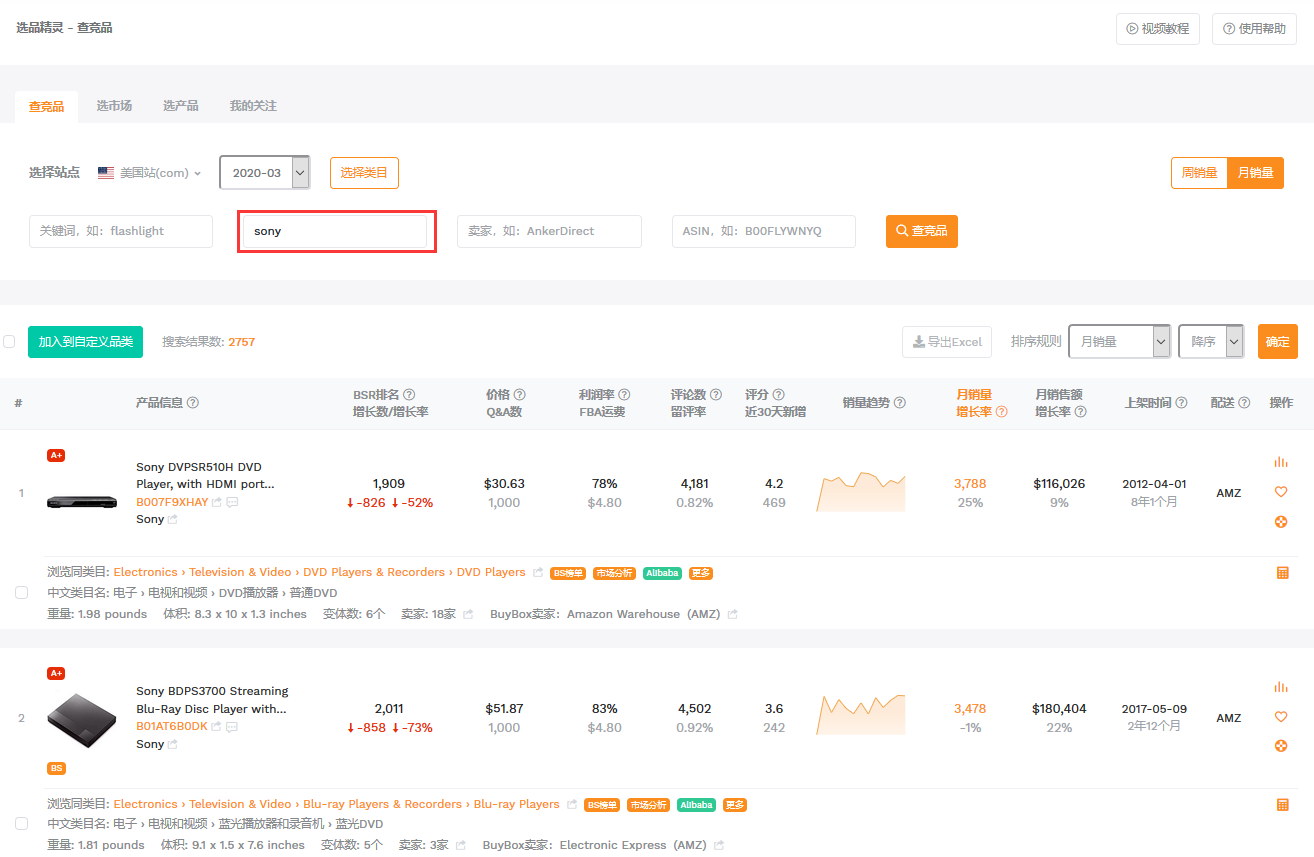Open external link beside DVD Players category path
The width and height of the screenshot is (1314, 857).
point(538,573)
